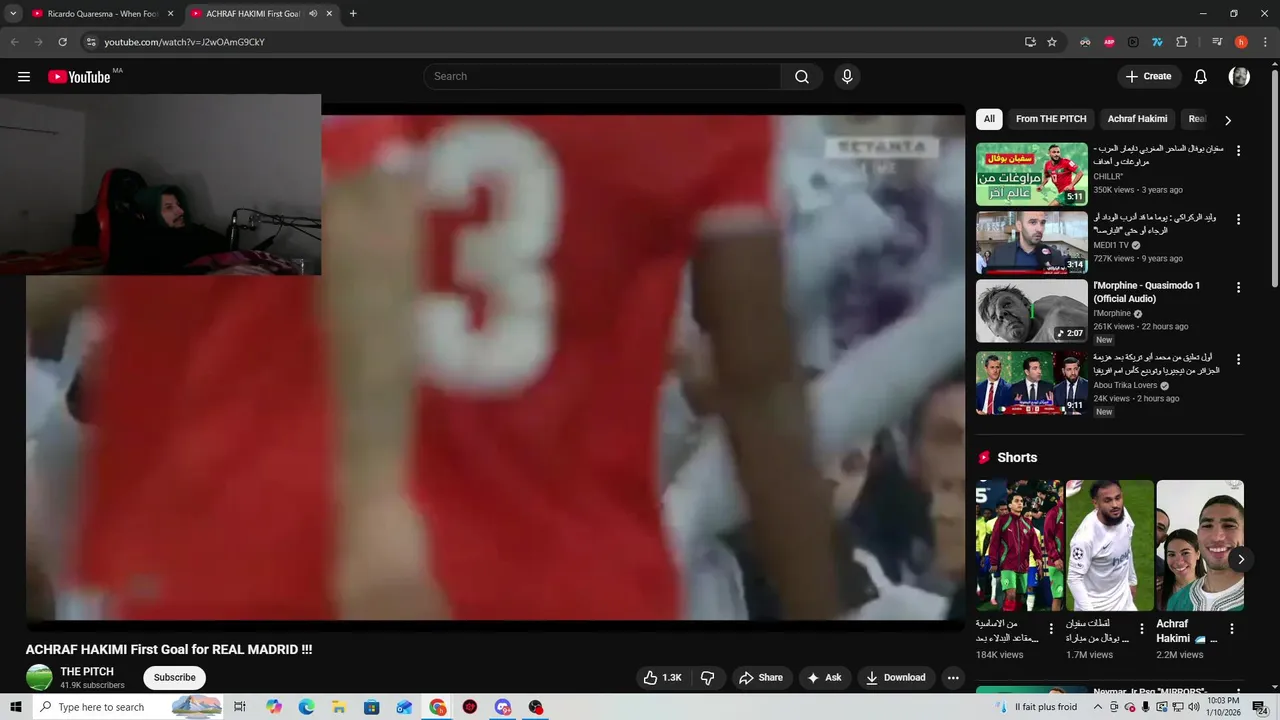
Task: Open the Achraf Hakimi selfie short
Action: [1200, 546]
